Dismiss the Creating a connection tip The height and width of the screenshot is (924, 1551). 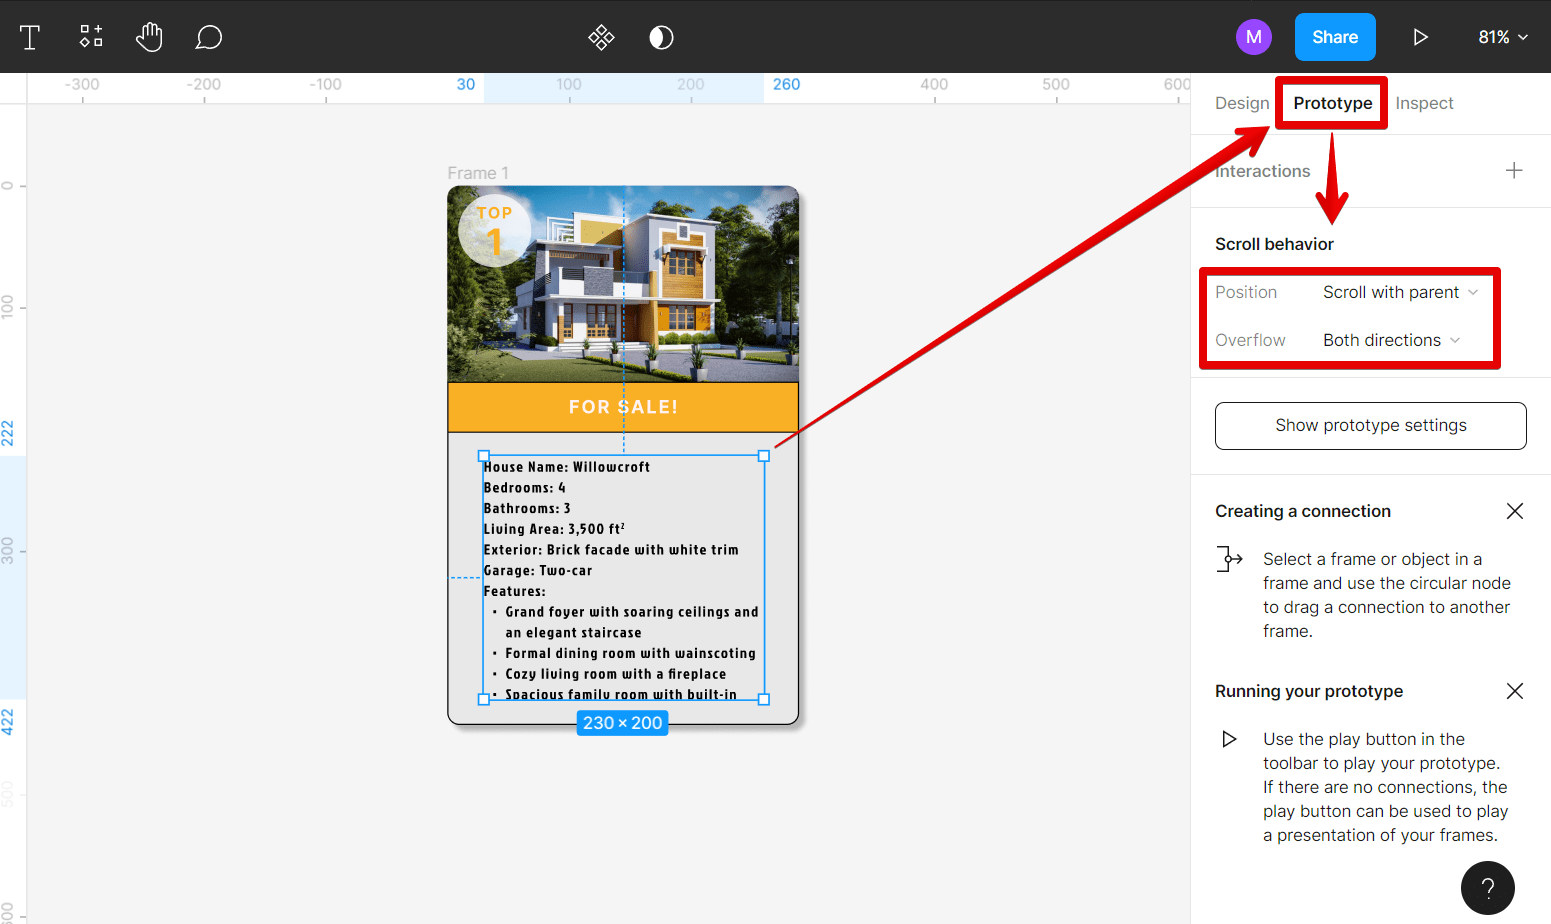pos(1514,511)
